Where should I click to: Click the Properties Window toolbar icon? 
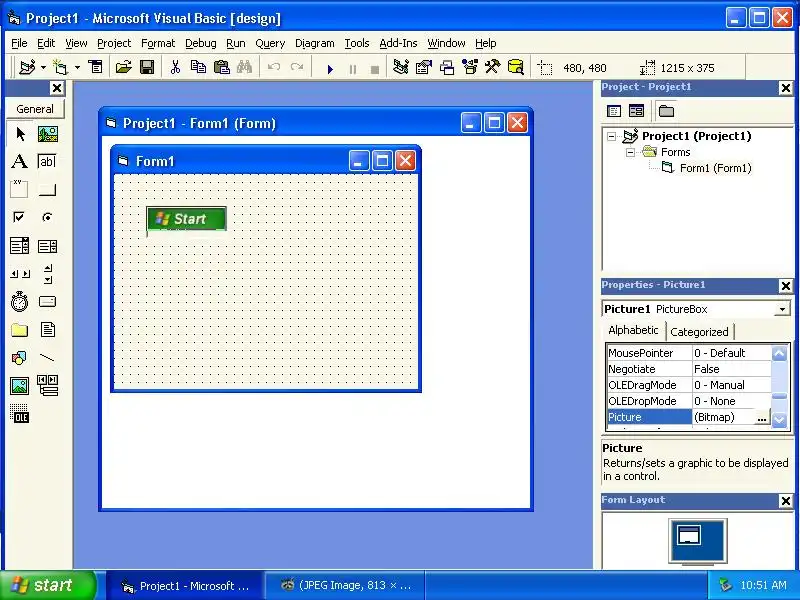coord(424,67)
